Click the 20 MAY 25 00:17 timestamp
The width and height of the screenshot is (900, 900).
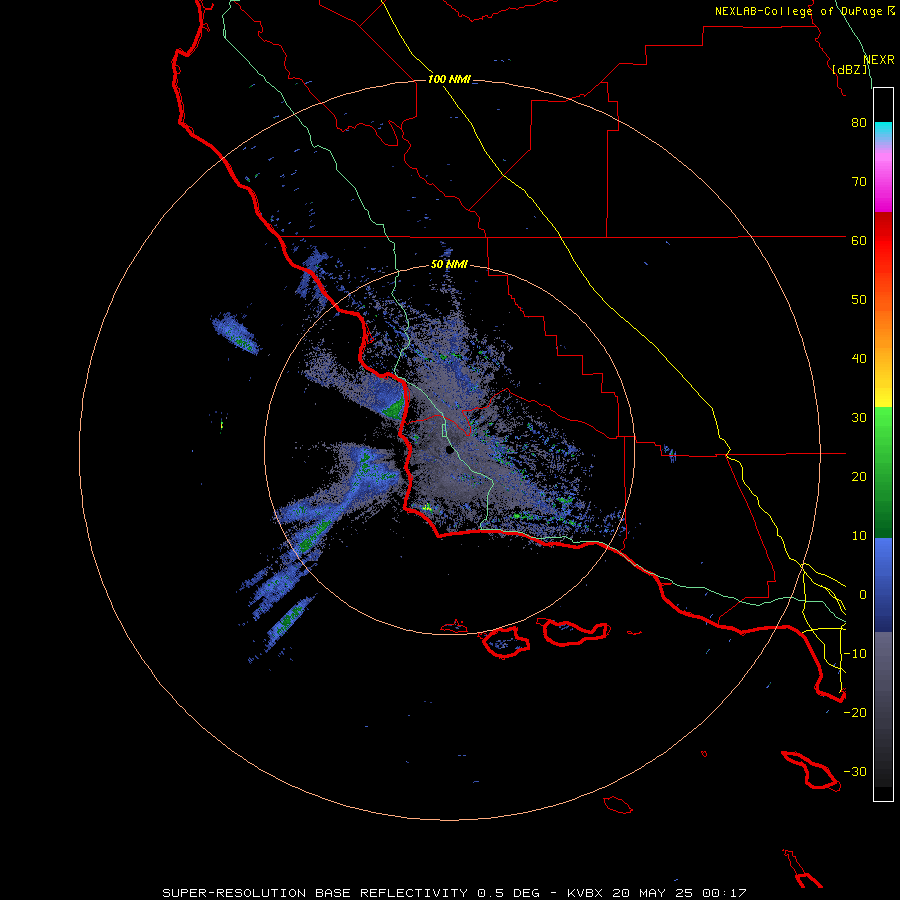(679, 893)
